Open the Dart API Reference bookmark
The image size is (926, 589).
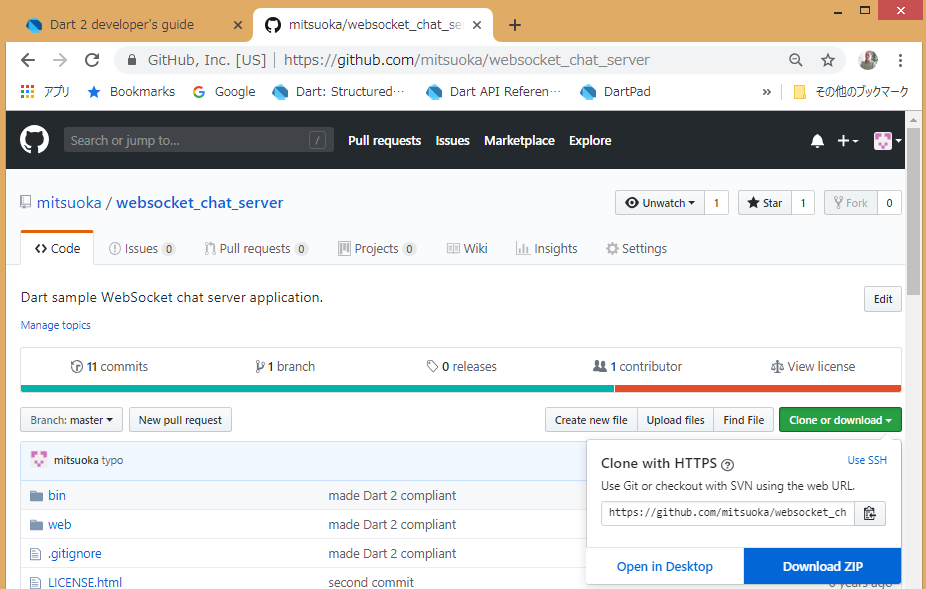pyautogui.click(x=494, y=92)
